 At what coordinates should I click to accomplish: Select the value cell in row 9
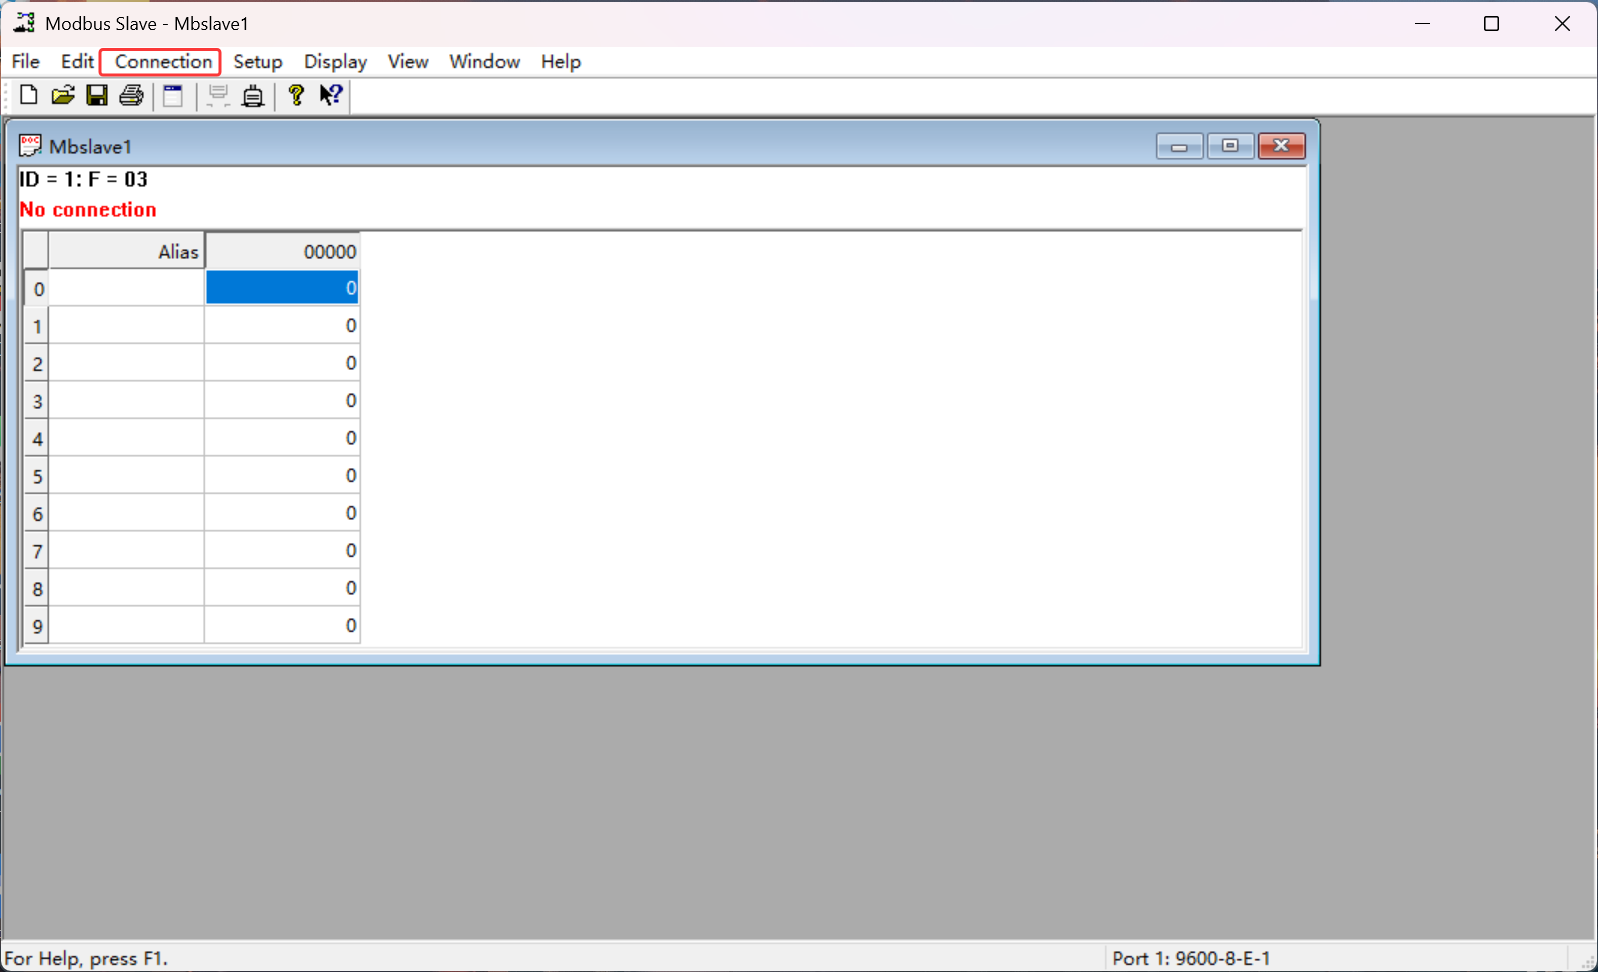(x=282, y=626)
